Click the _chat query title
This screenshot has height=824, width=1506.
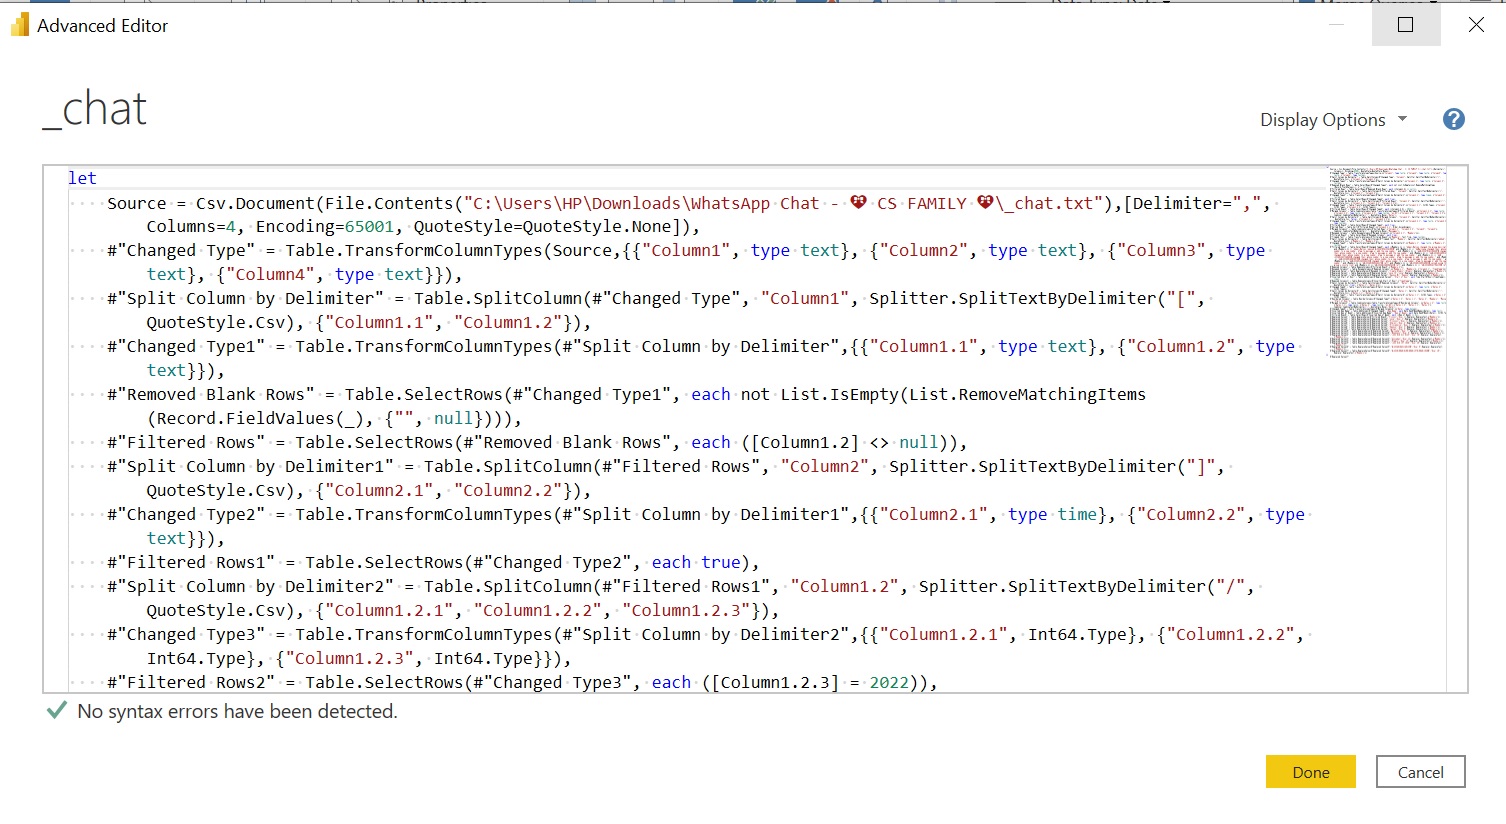(95, 109)
